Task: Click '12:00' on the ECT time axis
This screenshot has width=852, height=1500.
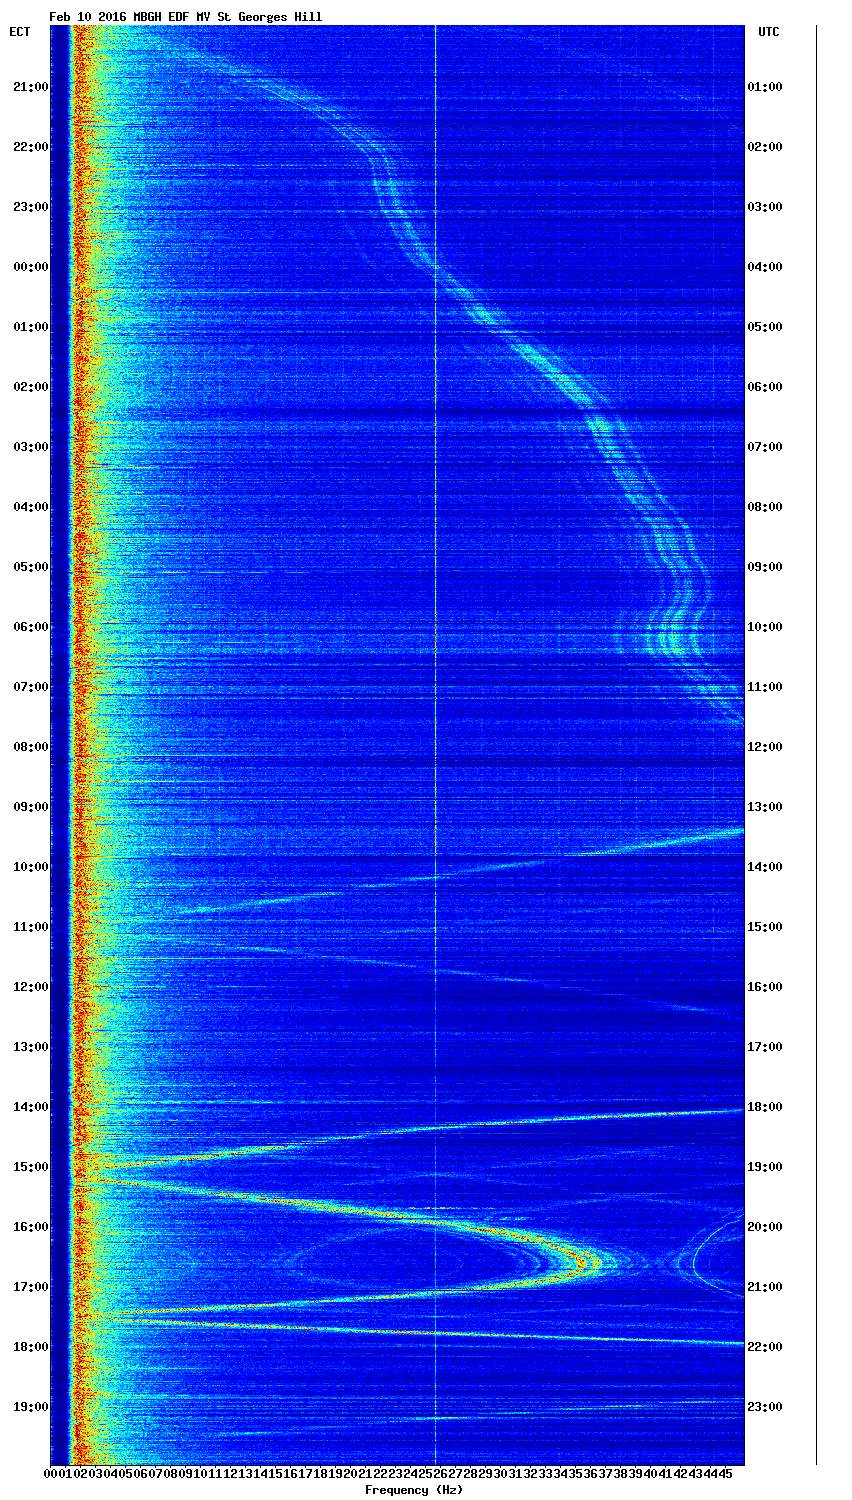Action: (30, 987)
